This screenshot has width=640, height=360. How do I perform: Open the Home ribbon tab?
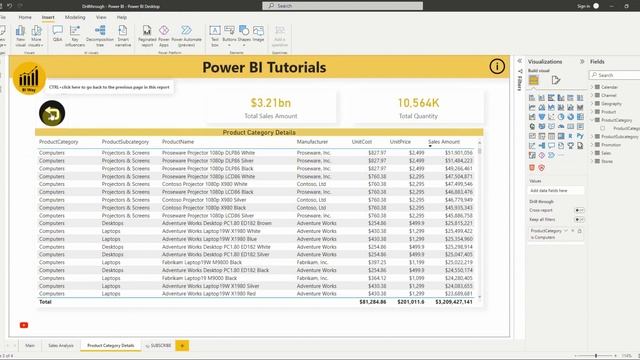(x=25, y=17)
